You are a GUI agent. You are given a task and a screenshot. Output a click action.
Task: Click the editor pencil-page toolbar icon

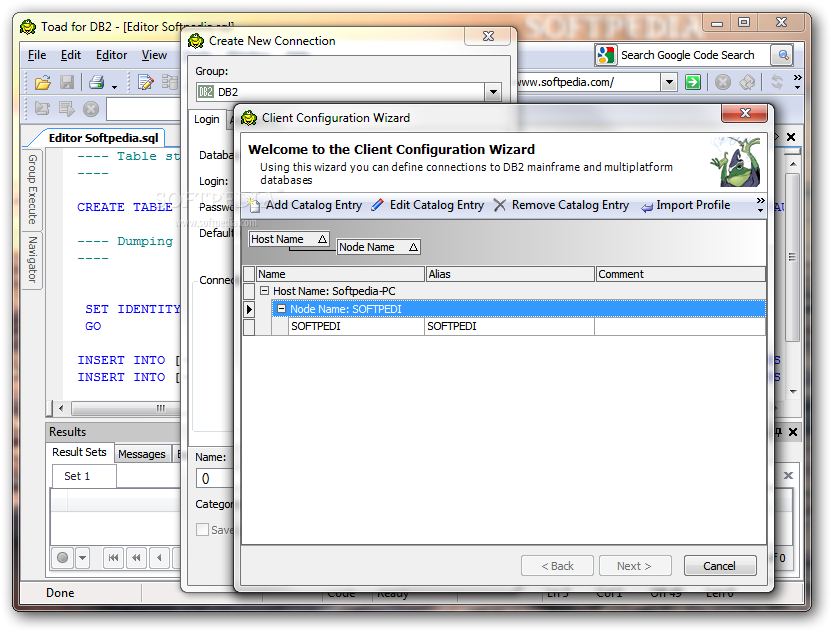tap(145, 82)
